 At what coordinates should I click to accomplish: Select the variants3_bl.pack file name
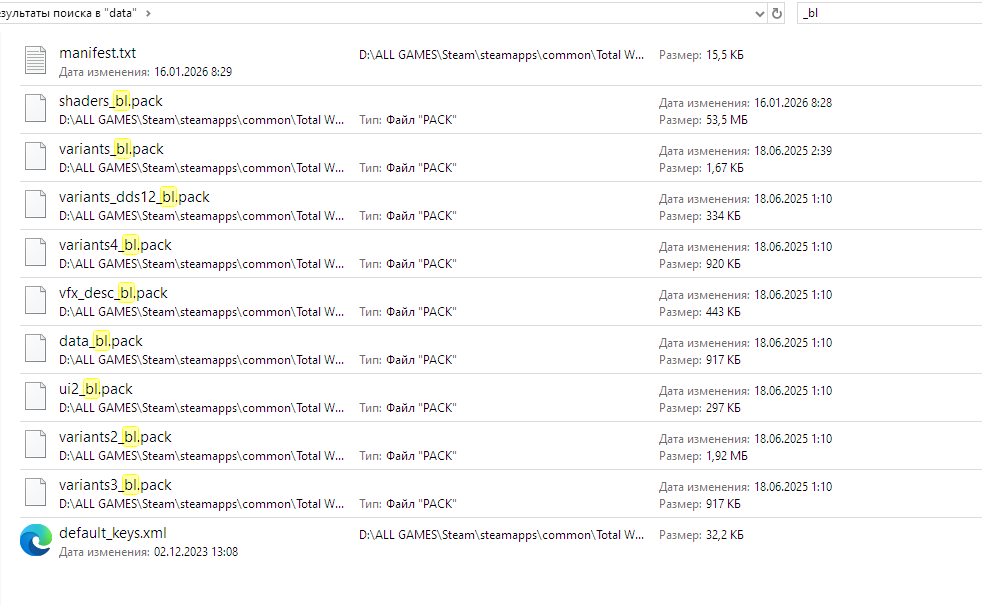click(115, 485)
